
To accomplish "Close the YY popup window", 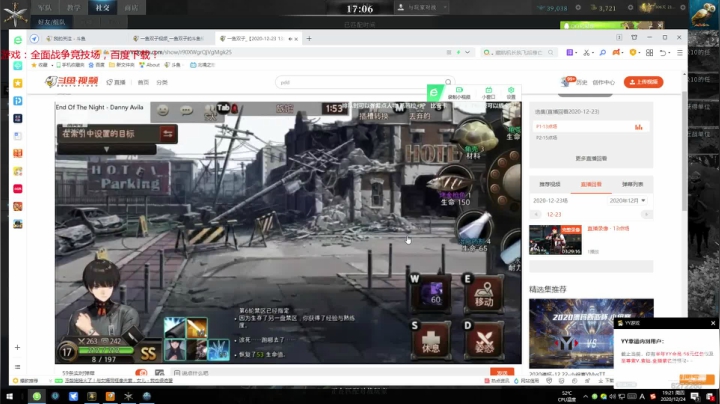I will pyautogui.click(x=713, y=323).
